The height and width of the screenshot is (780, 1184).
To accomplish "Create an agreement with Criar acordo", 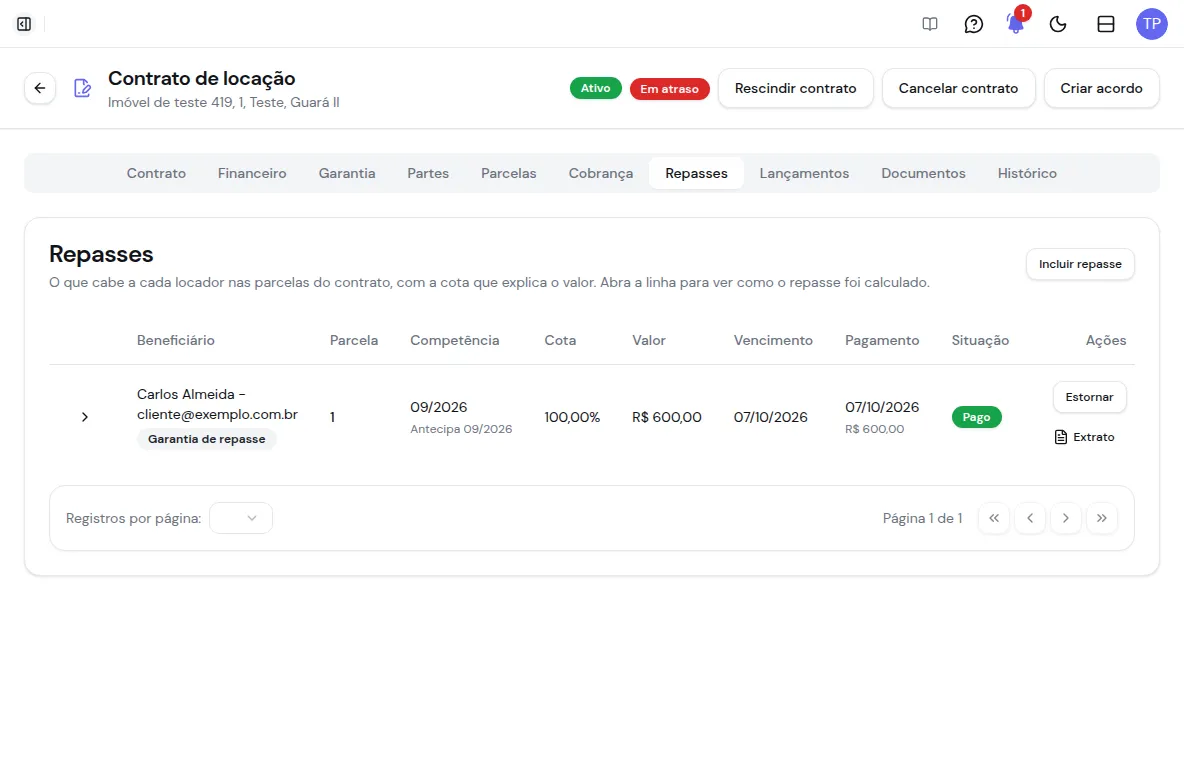I will (x=1101, y=88).
